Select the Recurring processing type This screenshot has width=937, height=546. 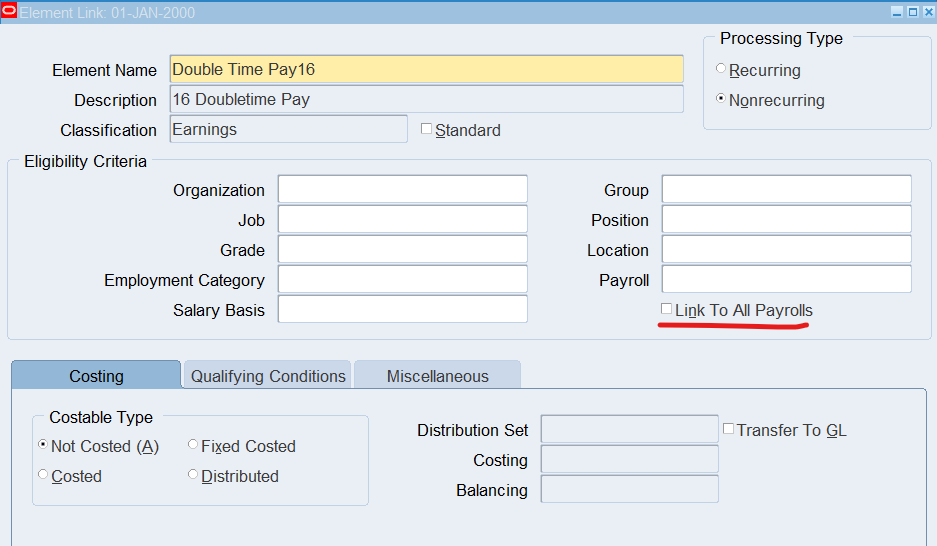[x=722, y=70]
